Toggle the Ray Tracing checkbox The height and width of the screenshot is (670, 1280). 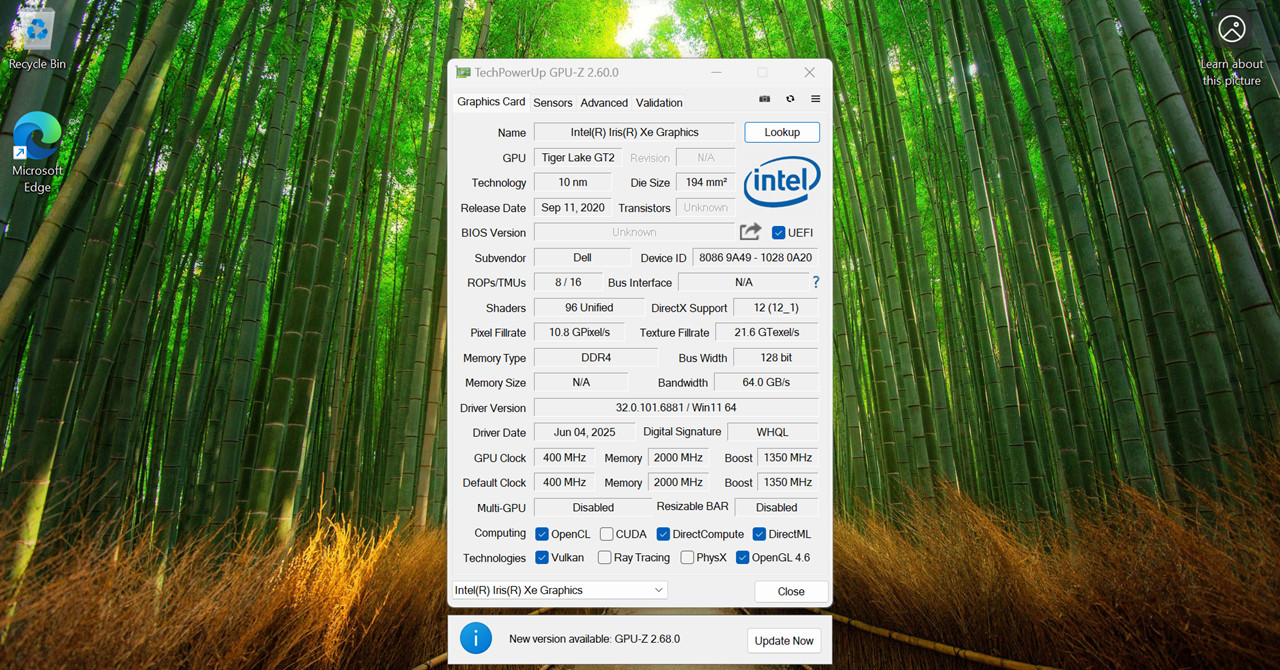pyautogui.click(x=604, y=558)
